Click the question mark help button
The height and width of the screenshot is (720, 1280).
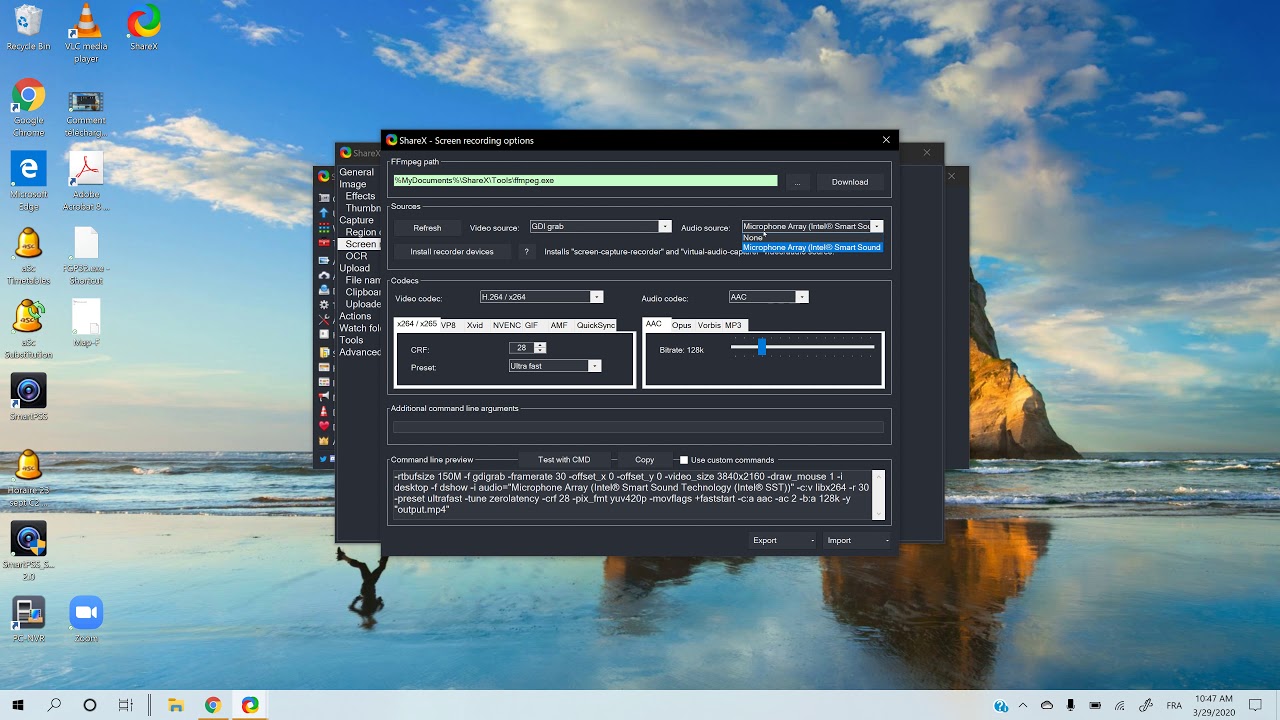tap(527, 252)
